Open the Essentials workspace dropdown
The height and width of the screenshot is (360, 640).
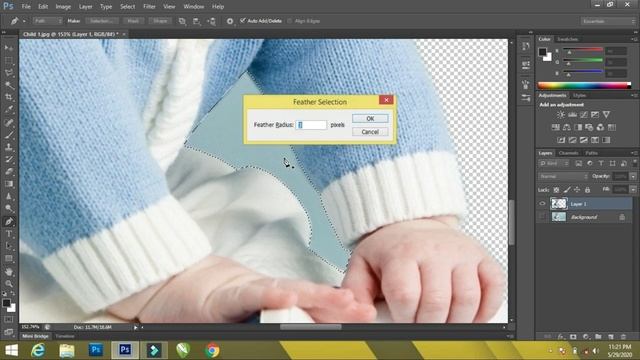pyautogui.click(x=608, y=21)
